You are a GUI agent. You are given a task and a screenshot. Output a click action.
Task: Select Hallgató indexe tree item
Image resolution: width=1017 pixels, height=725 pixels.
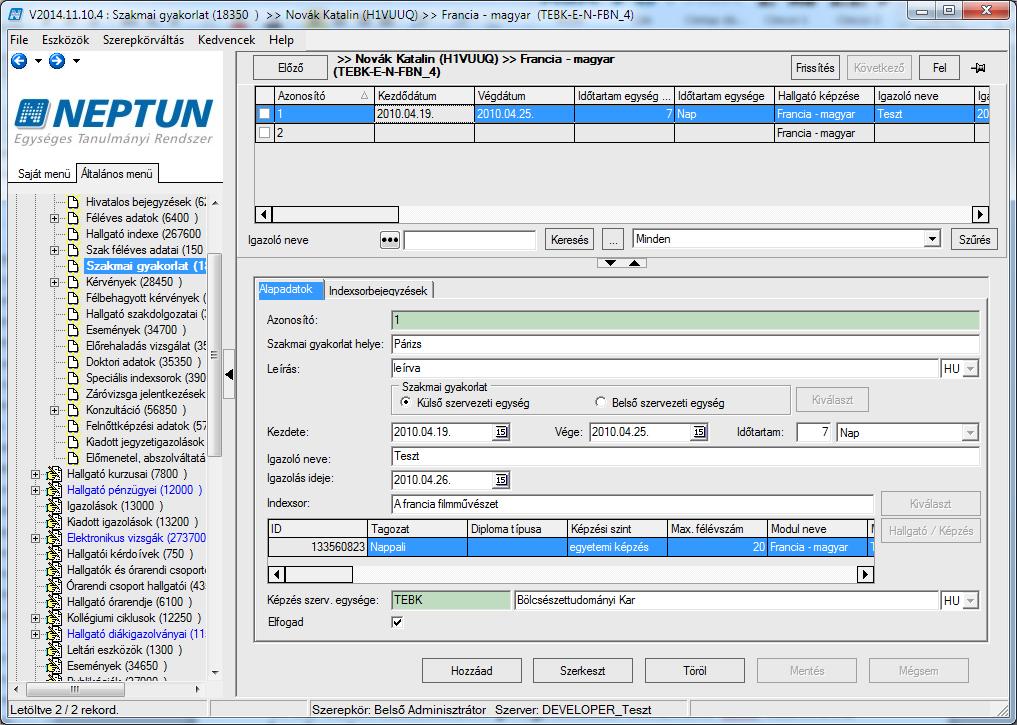click(143, 234)
